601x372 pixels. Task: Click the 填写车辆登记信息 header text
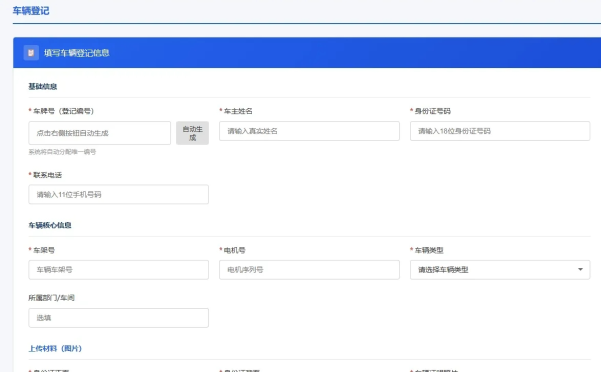click(x=77, y=53)
